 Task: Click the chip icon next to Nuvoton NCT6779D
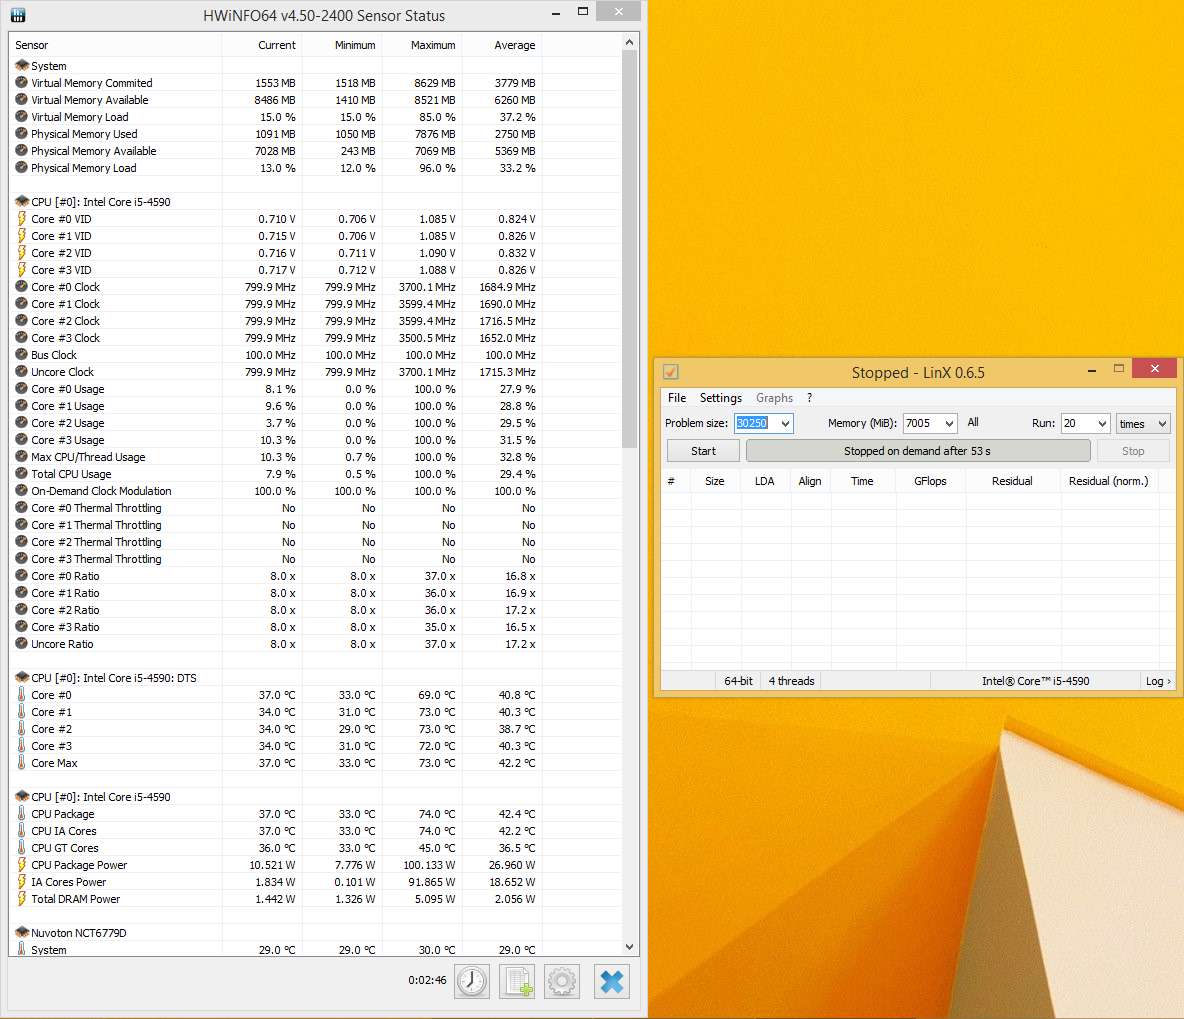pyautogui.click(x=21, y=933)
